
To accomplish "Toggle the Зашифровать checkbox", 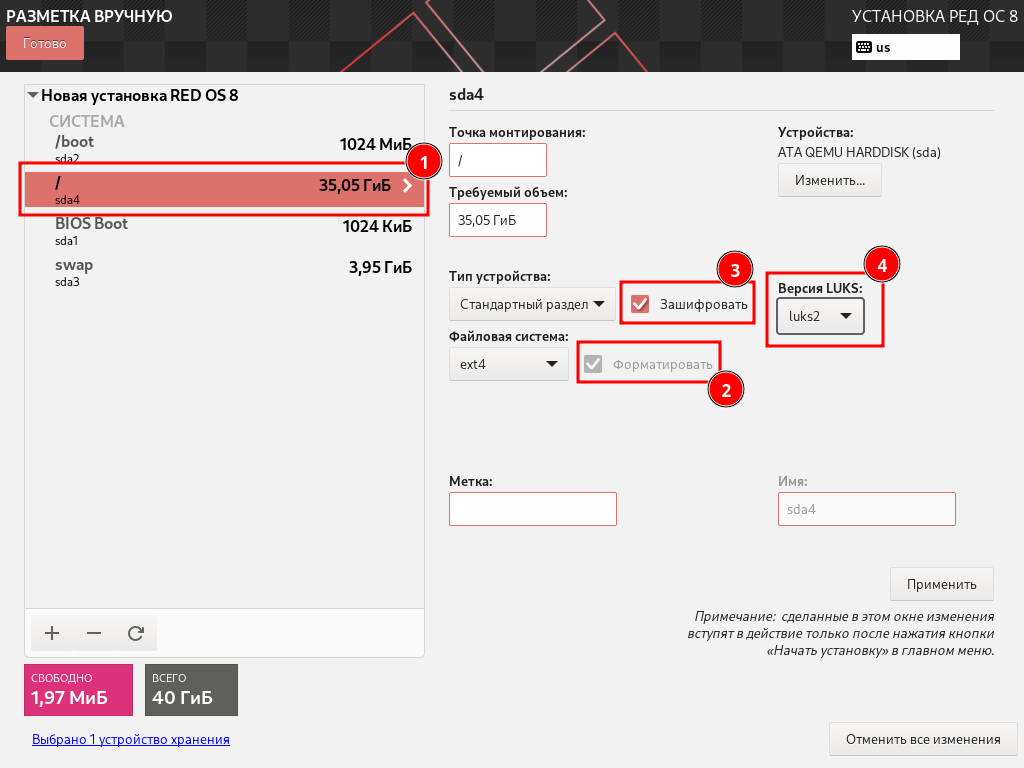I will (640, 304).
